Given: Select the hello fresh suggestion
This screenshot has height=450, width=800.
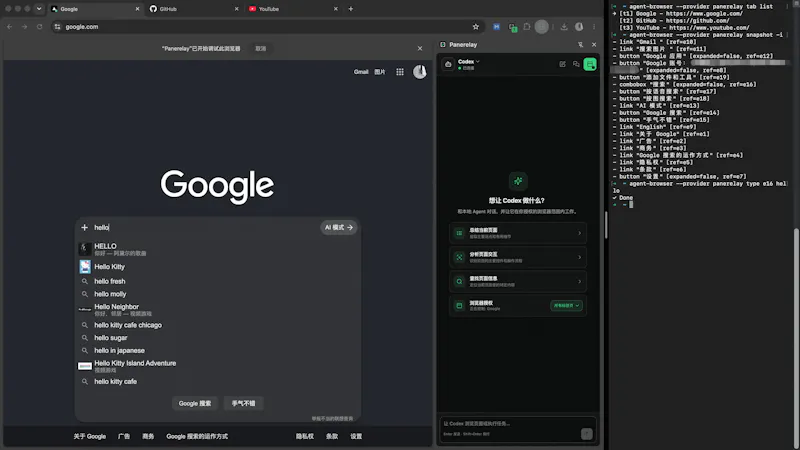Looking at the screenshot, I should pos(218,281).
